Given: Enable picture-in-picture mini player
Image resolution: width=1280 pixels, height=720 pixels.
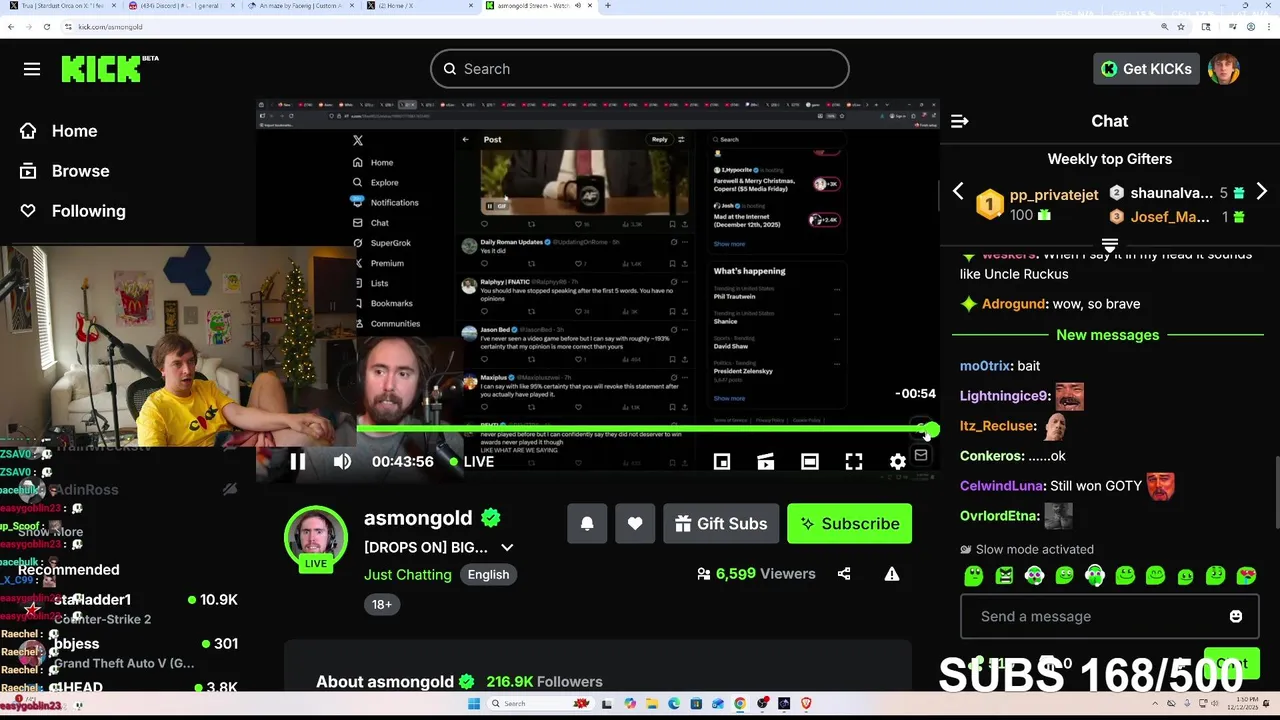Looking at the screenshot, I should pos(722,461).
